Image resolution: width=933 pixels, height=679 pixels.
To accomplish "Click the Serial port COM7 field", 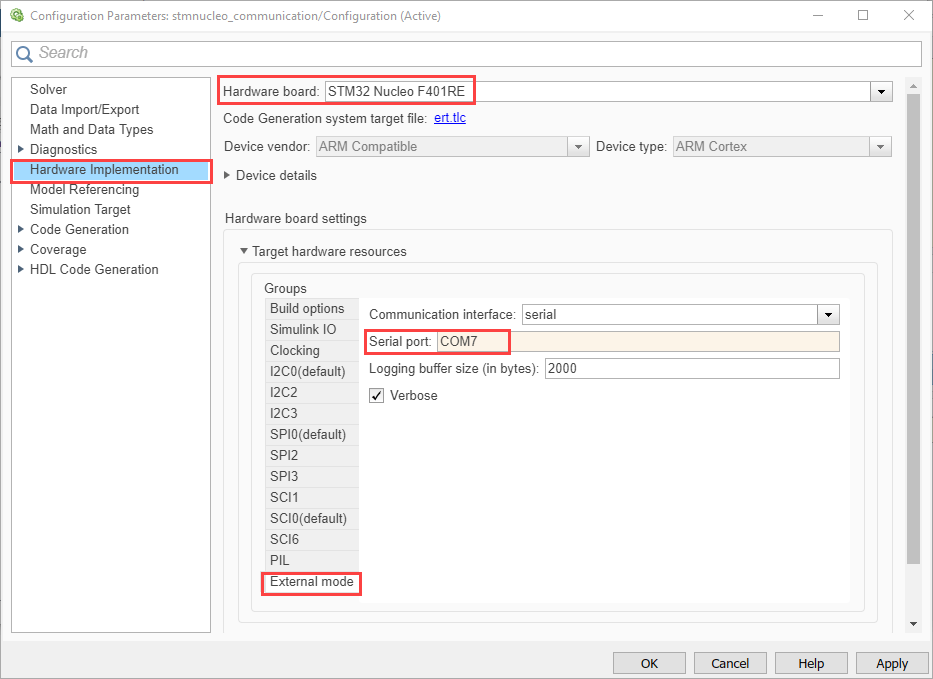I will pos(637,342).
